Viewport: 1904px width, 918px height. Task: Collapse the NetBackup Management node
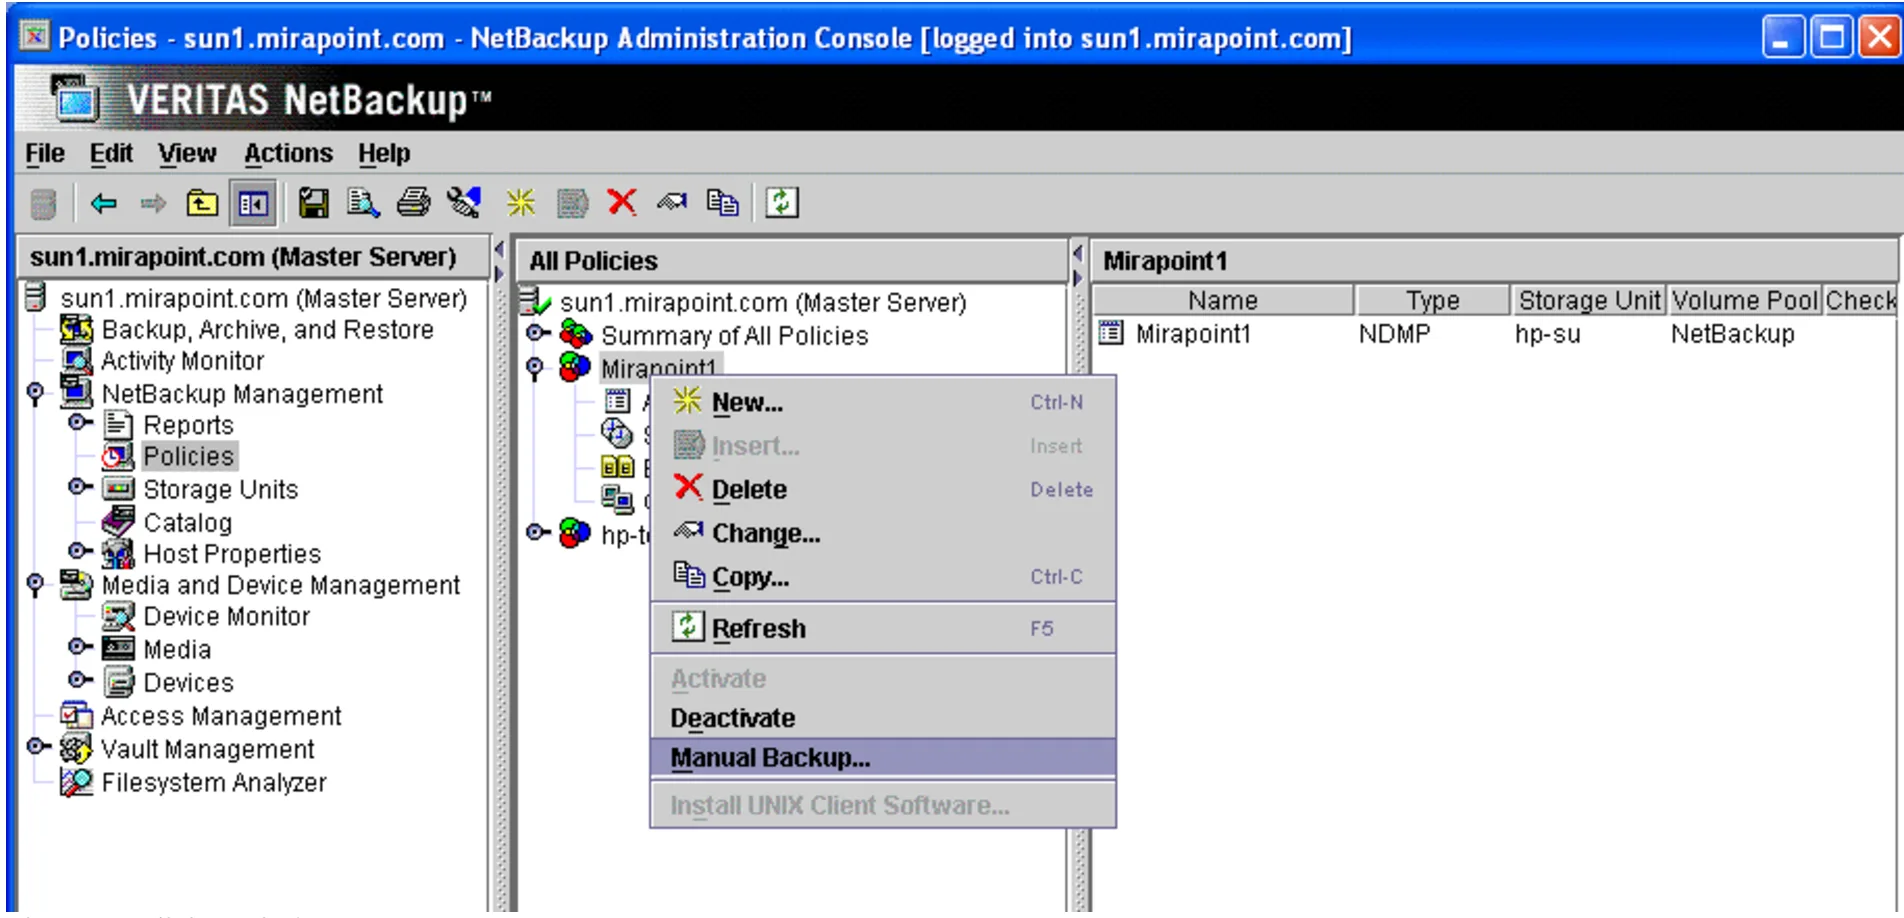pos(36,392)
